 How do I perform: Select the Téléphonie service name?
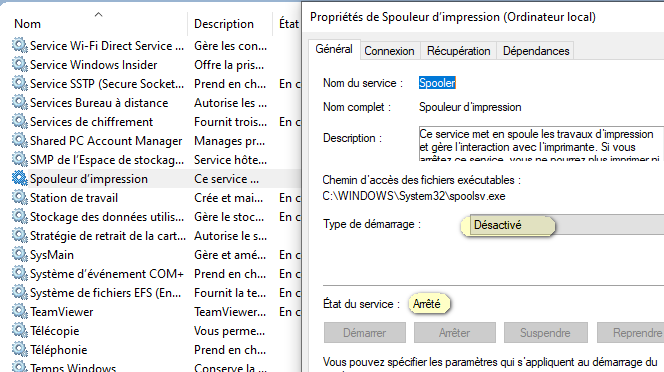tap(58, 350)
